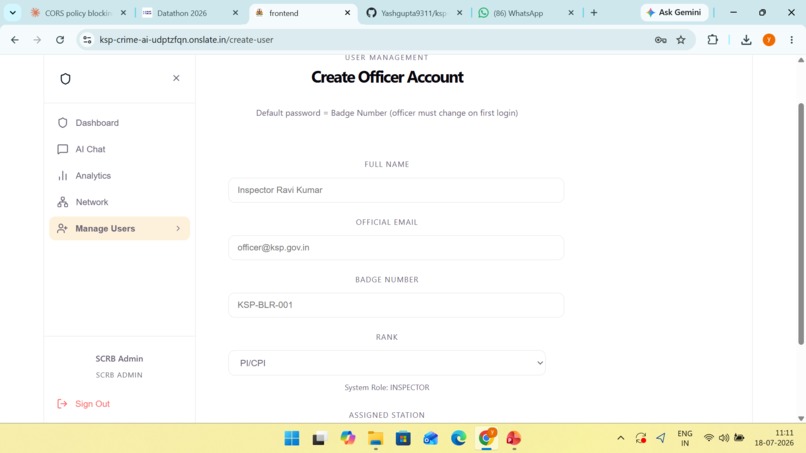Open Task View on the taskbar
This screenshot has width=806, height=453.
click(x=319, y=438)
